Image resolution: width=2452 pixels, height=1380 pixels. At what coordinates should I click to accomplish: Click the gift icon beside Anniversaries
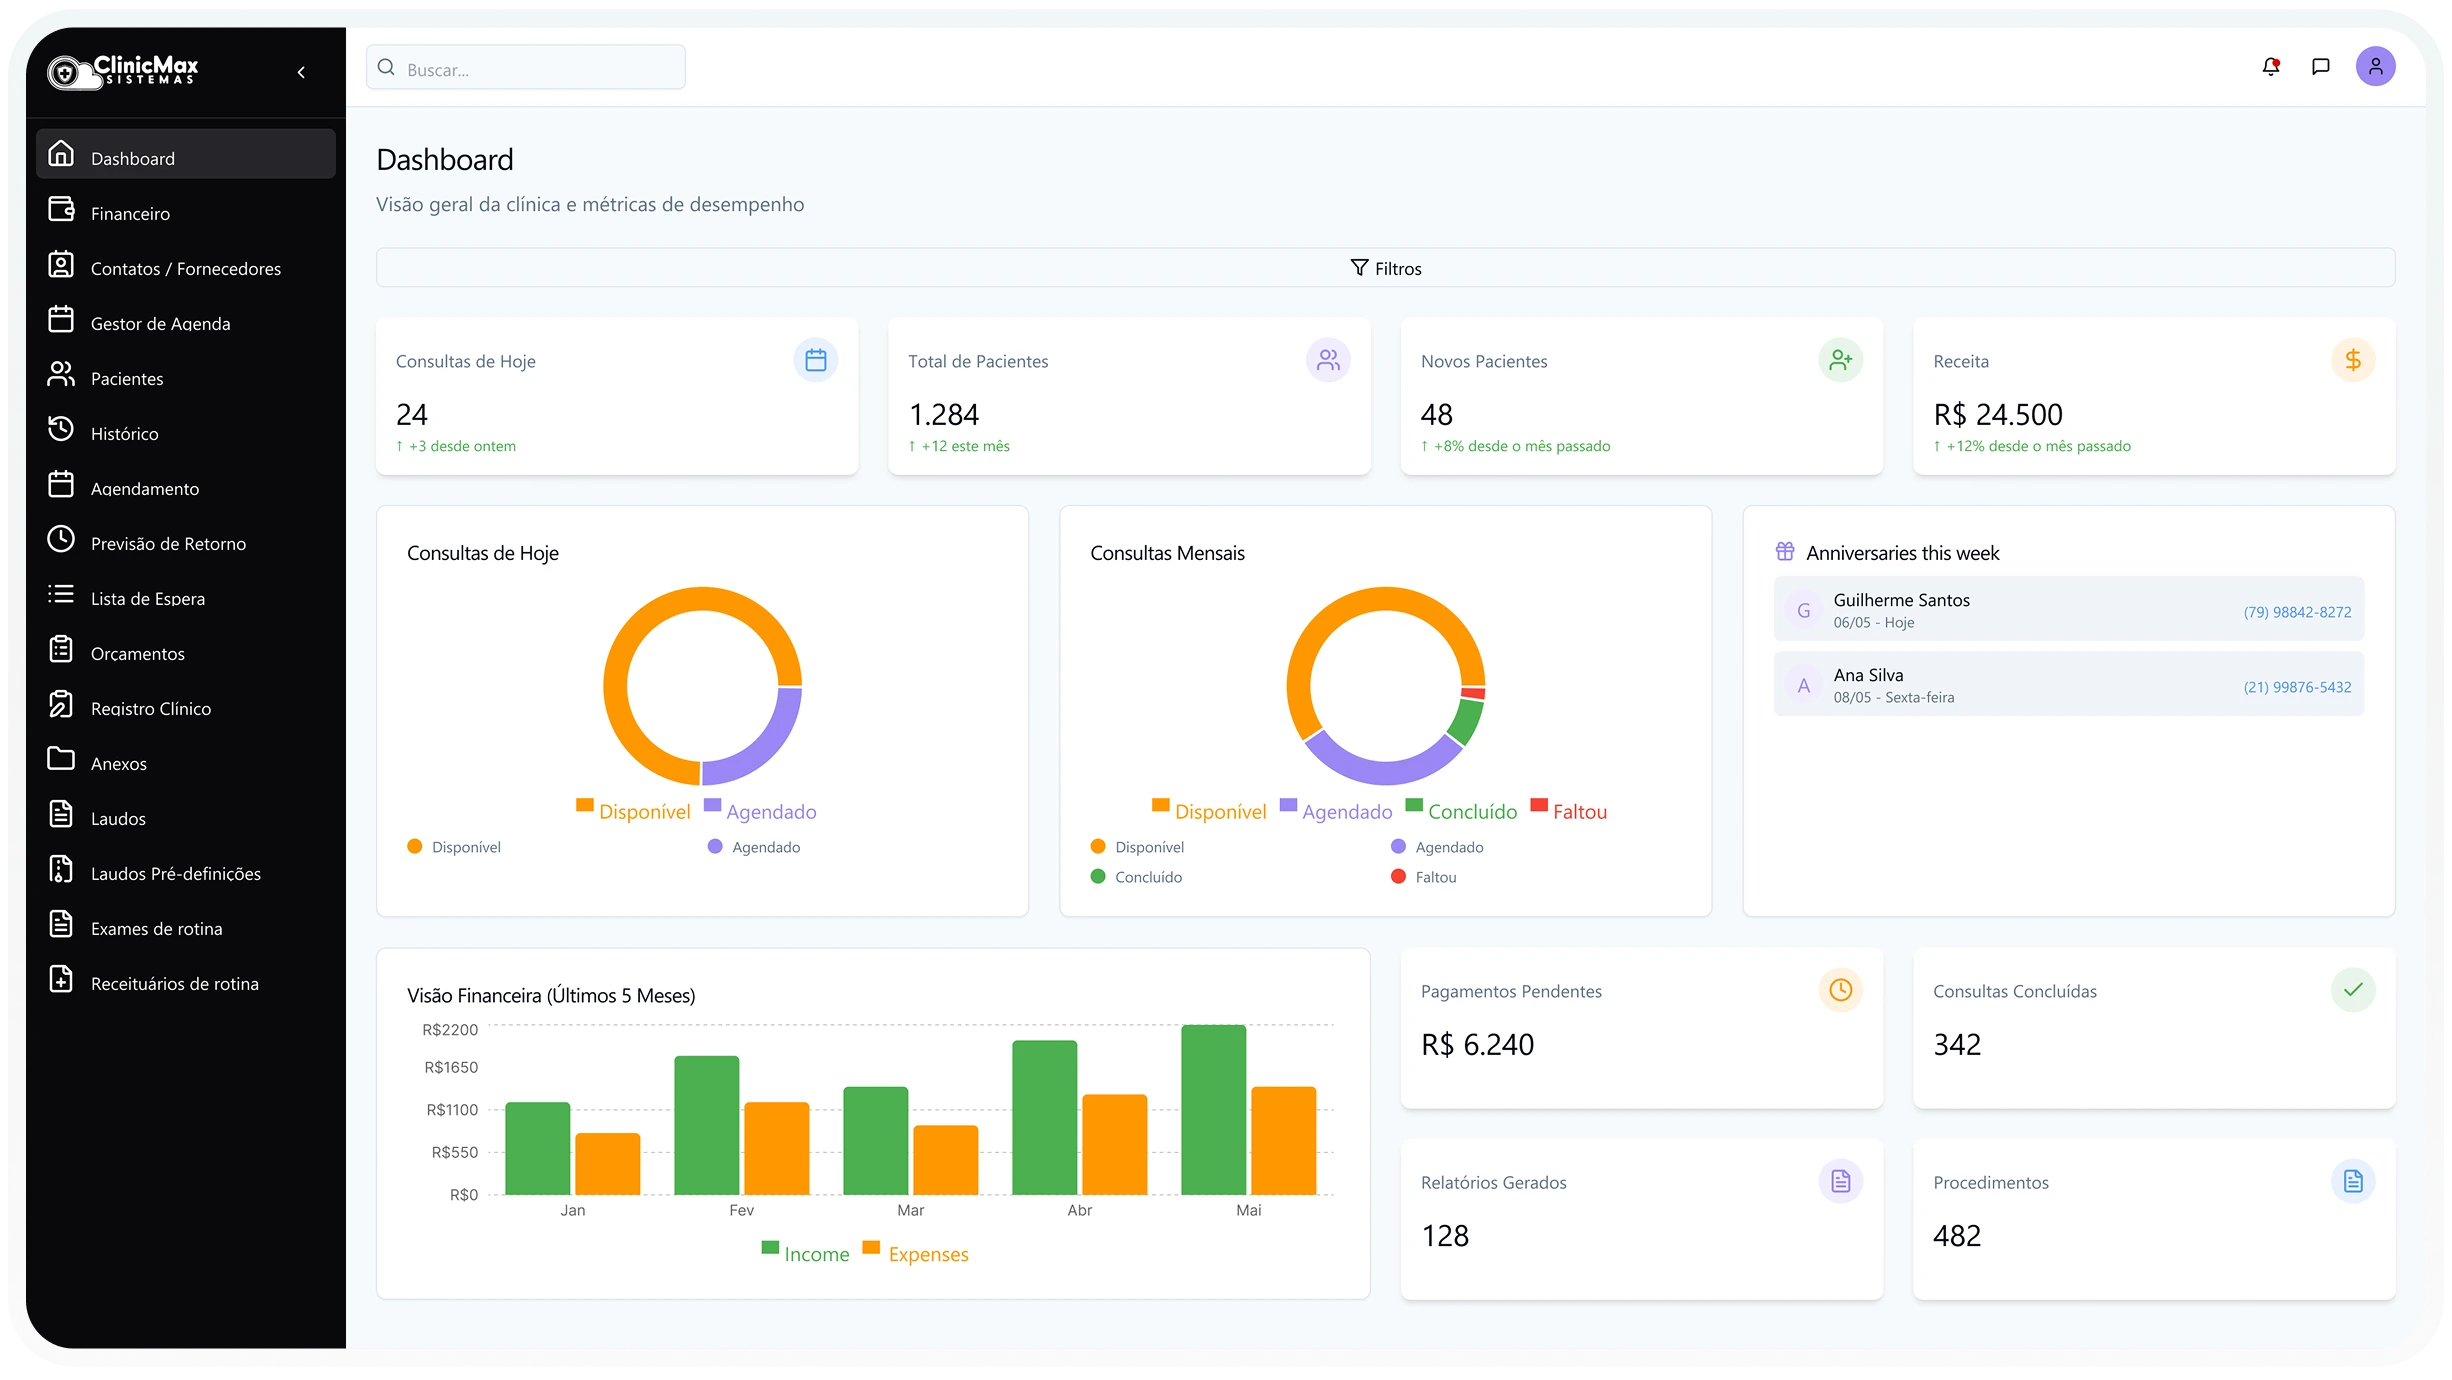point(1785,552)
